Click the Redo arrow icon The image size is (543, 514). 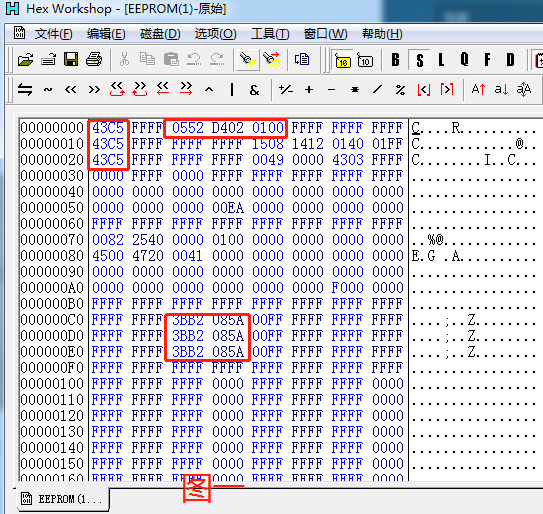click(x=217, y=60)
